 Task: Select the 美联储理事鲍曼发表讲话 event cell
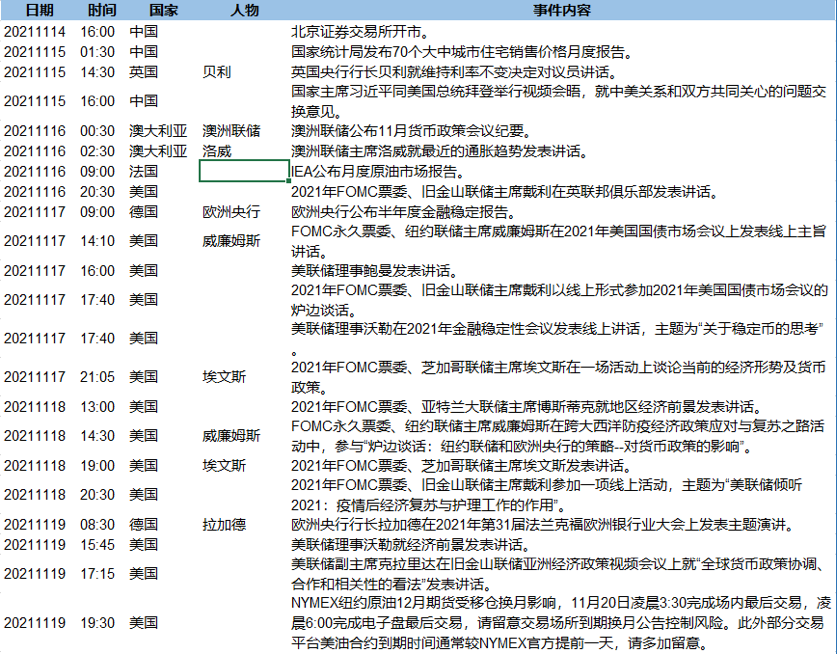(375, 271)
